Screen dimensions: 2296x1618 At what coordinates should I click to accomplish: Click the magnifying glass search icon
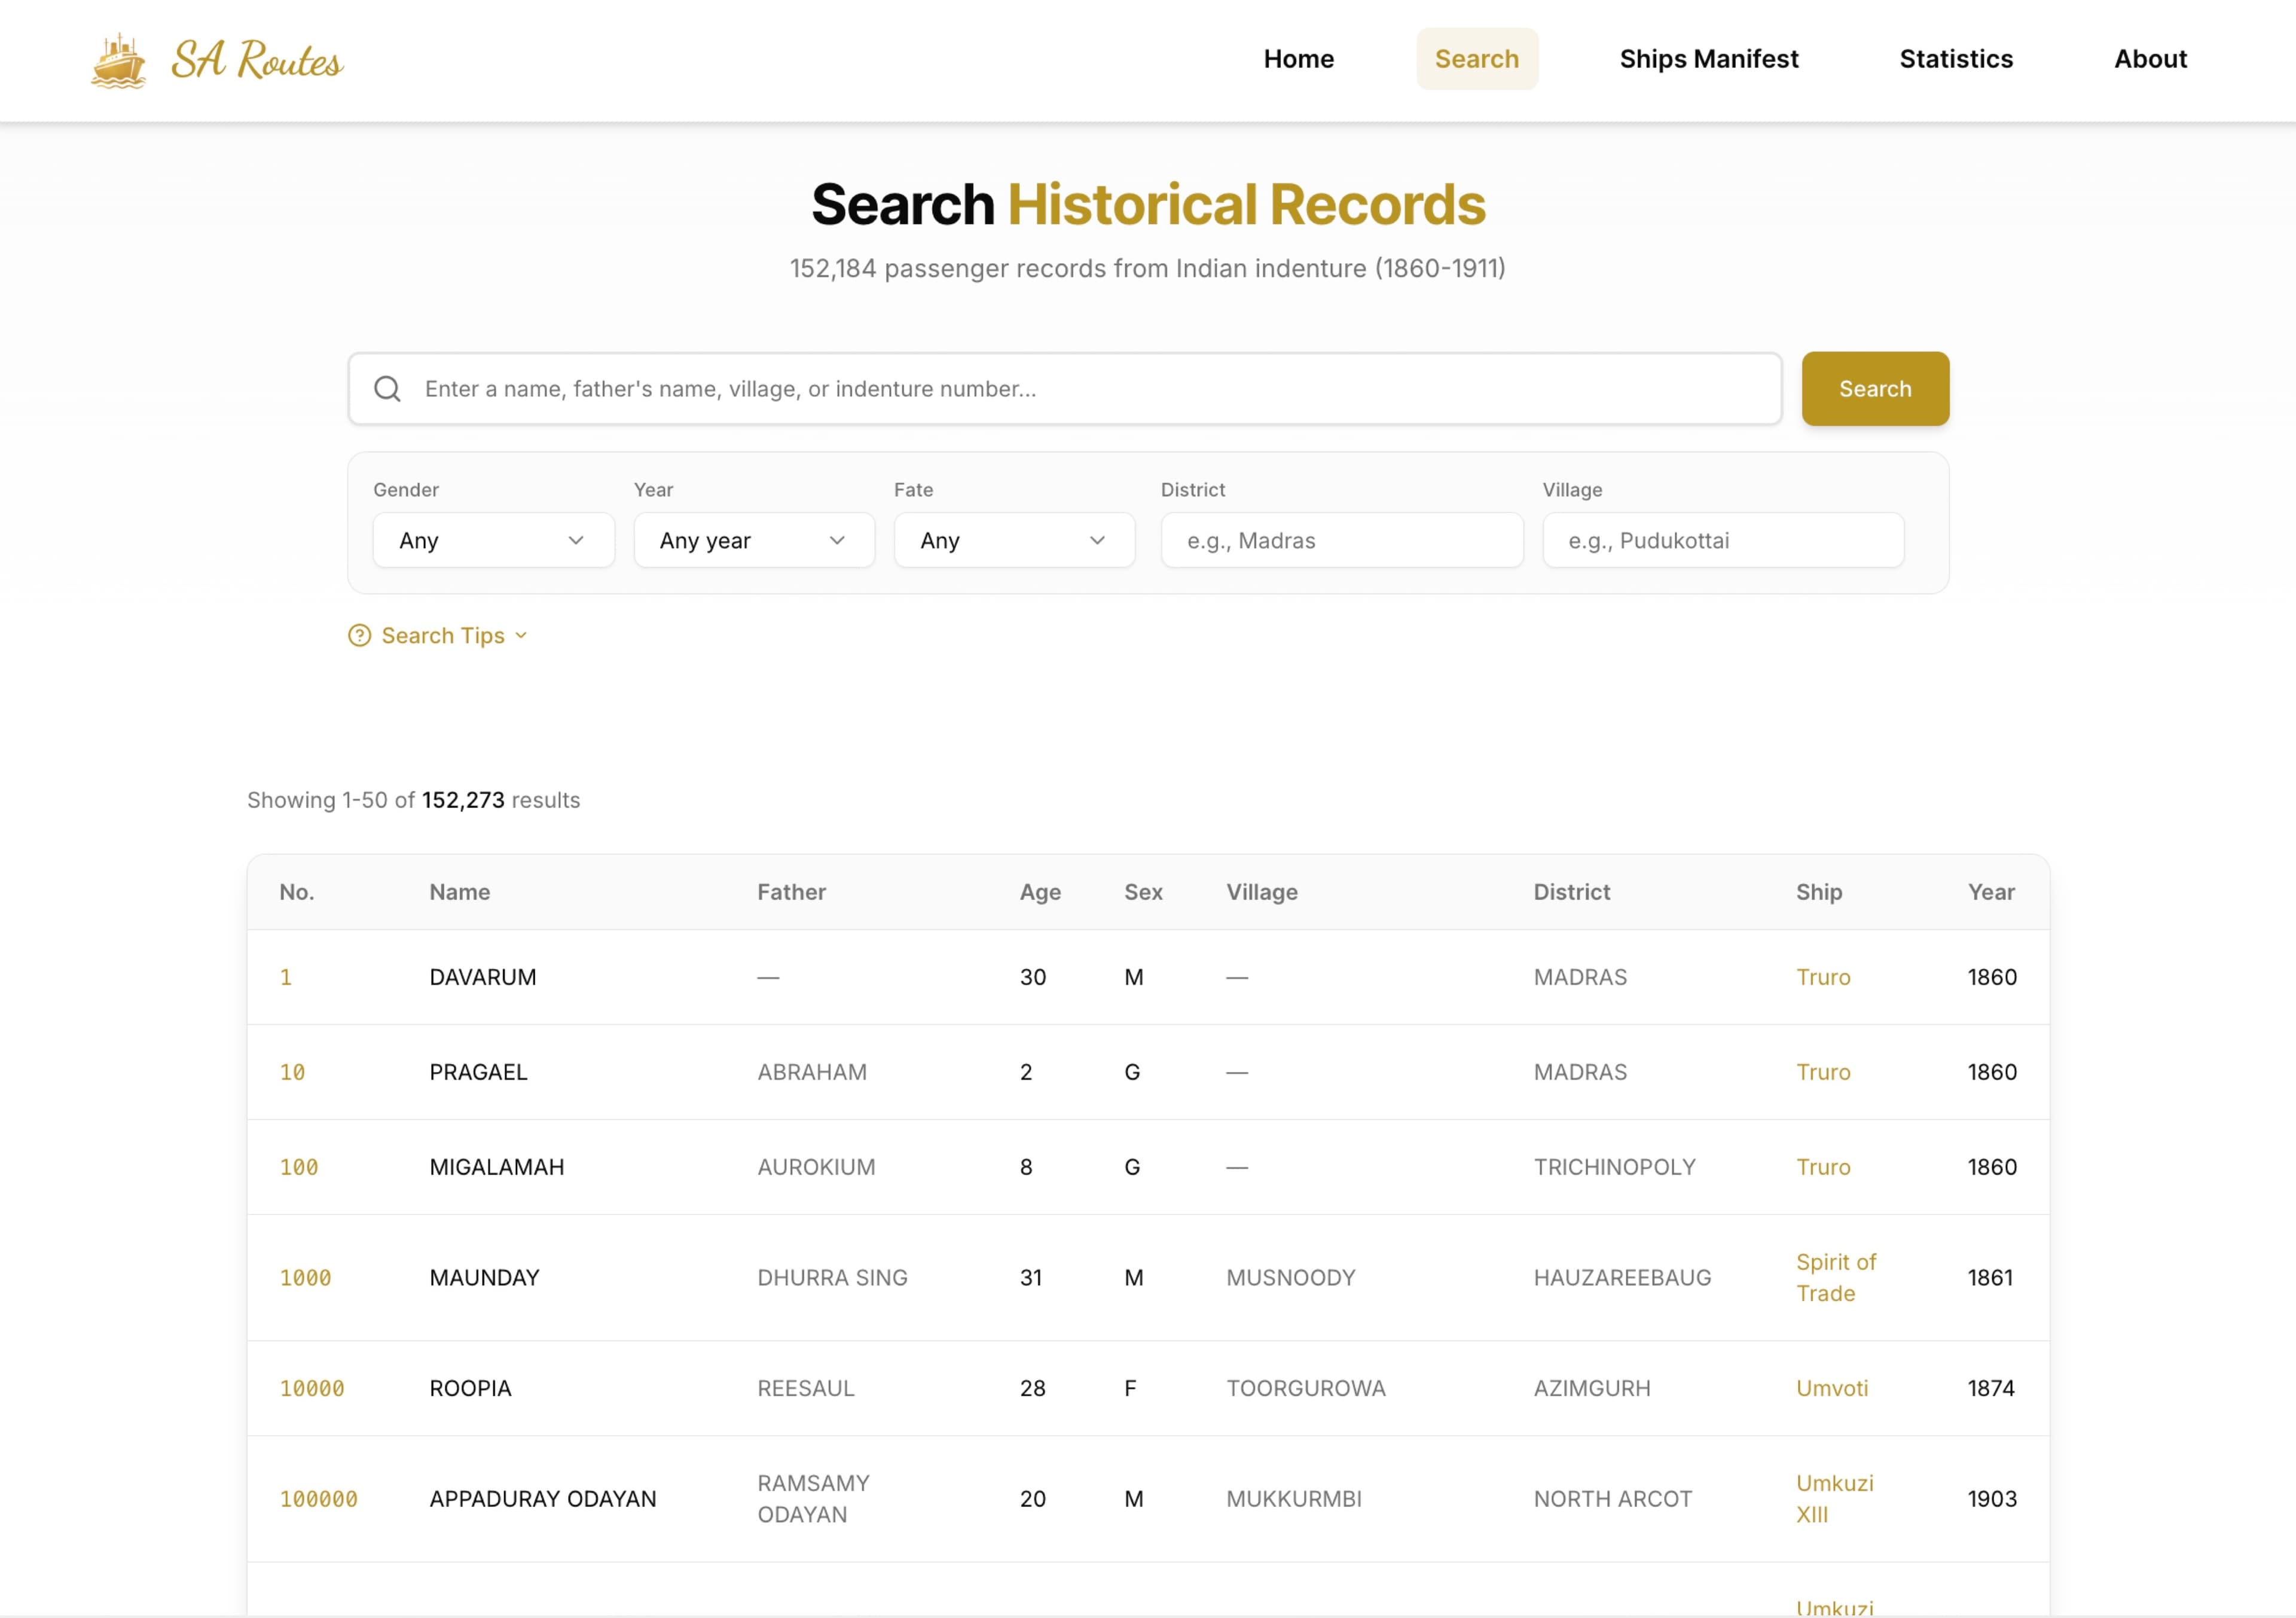pyautogui.click(x=387, y=389)
